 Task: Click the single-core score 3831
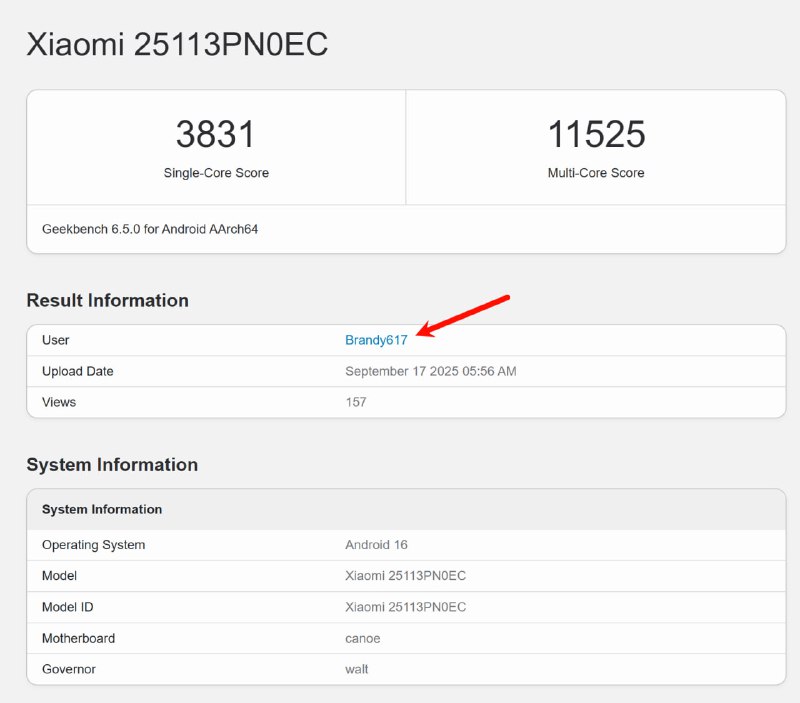click(x=215, y=134)
